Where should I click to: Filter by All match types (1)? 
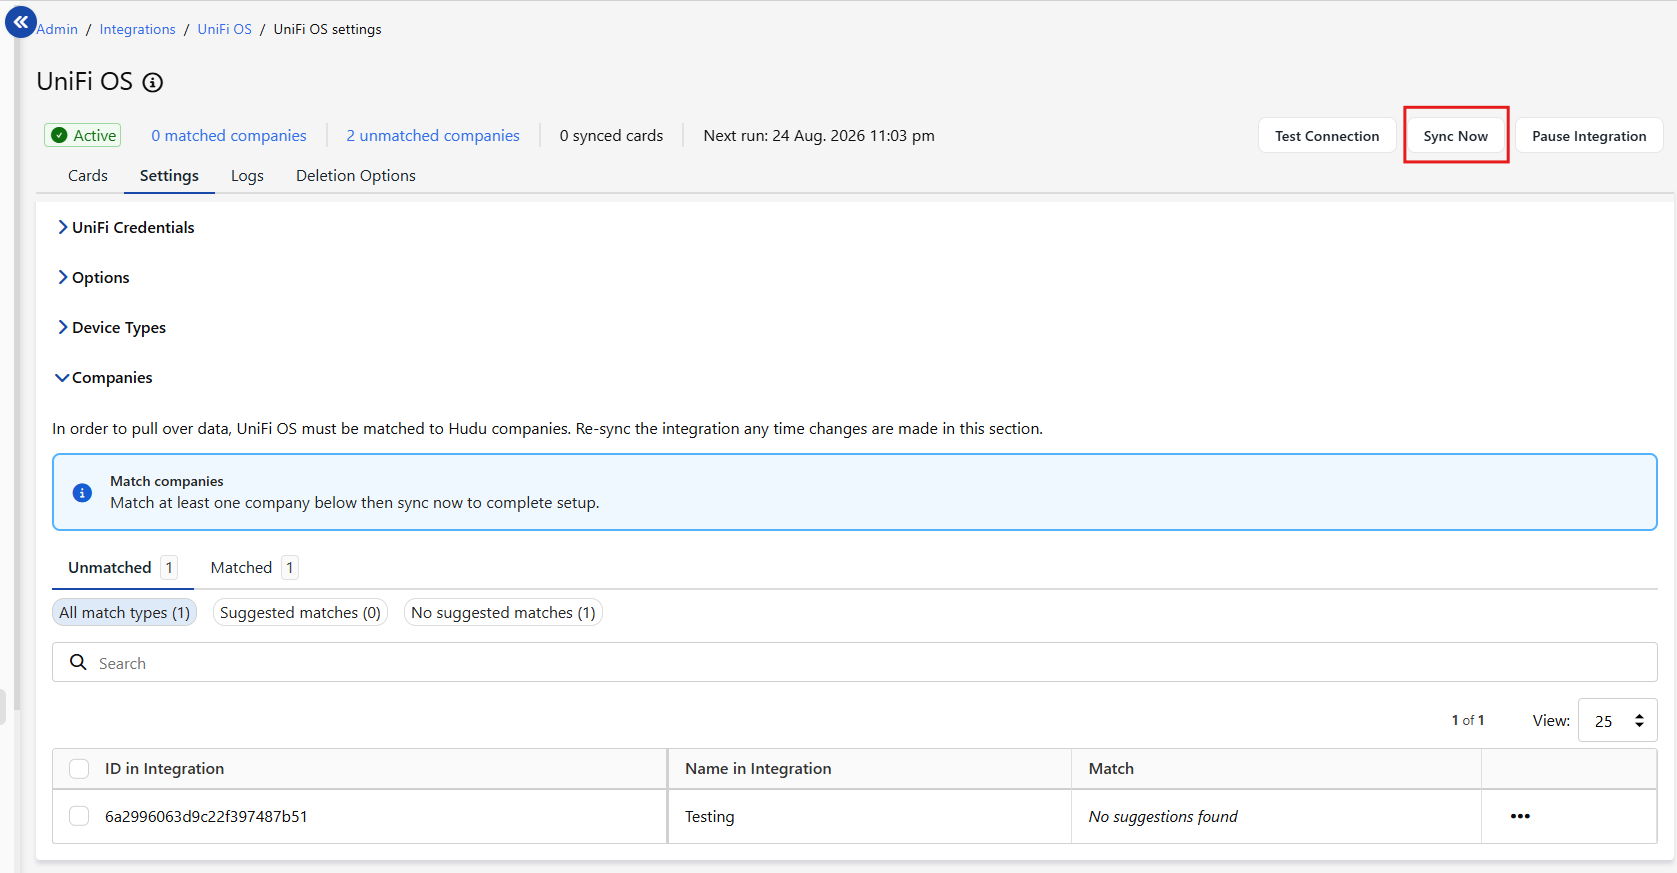click(124, 612)
